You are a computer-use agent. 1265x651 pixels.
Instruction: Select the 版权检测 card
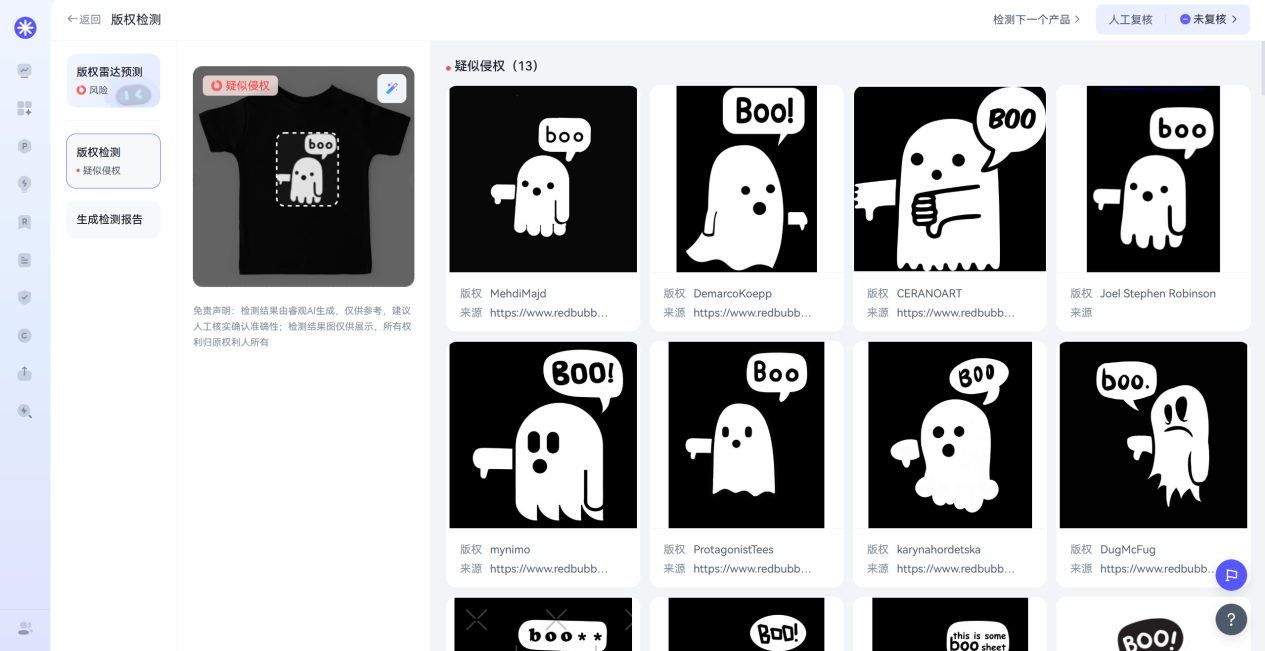click(x=113, y=161)
